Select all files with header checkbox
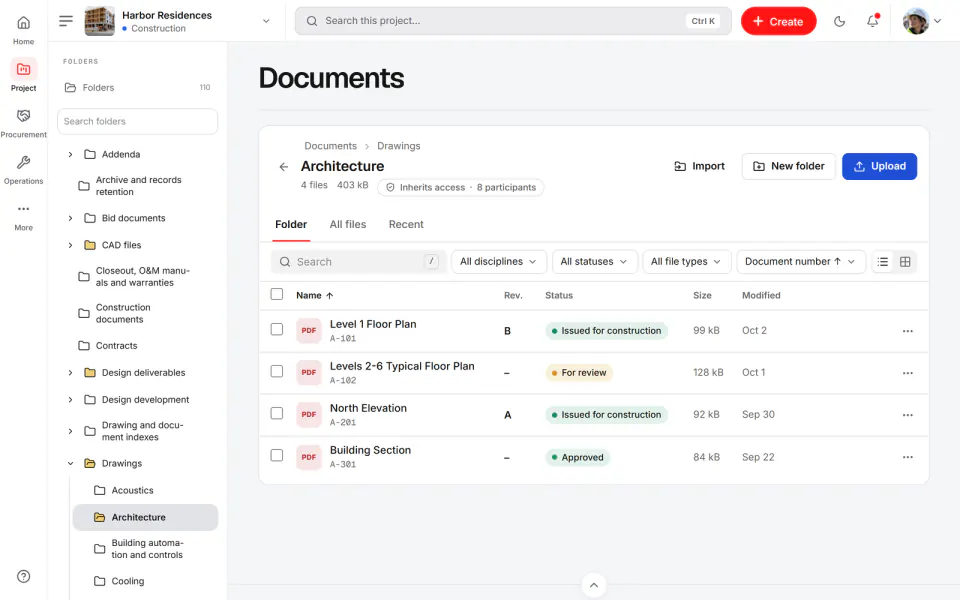 (x=277, y=294)
